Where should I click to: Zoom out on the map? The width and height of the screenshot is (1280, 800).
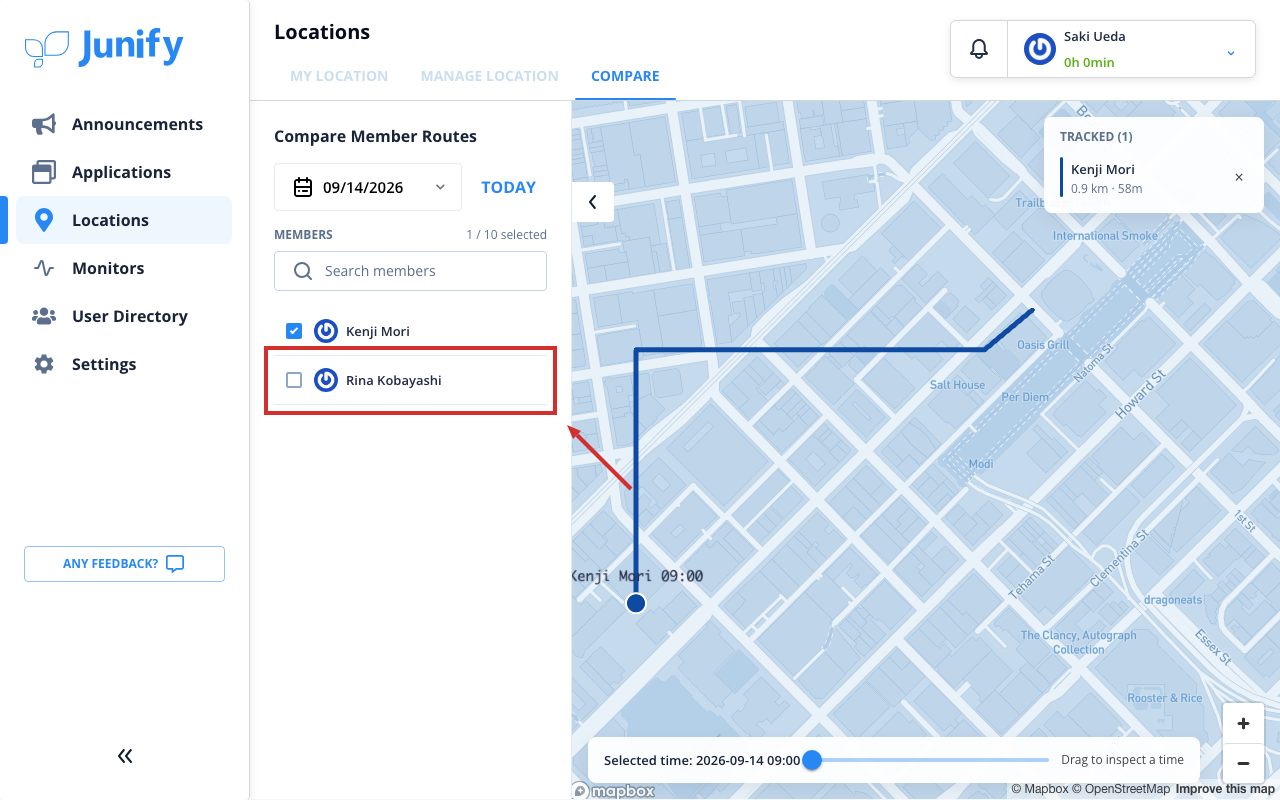tap(1243, 763)
